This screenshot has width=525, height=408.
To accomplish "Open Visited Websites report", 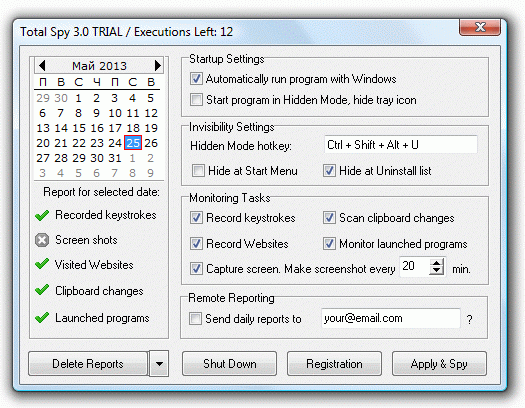I will click(94, 265).
